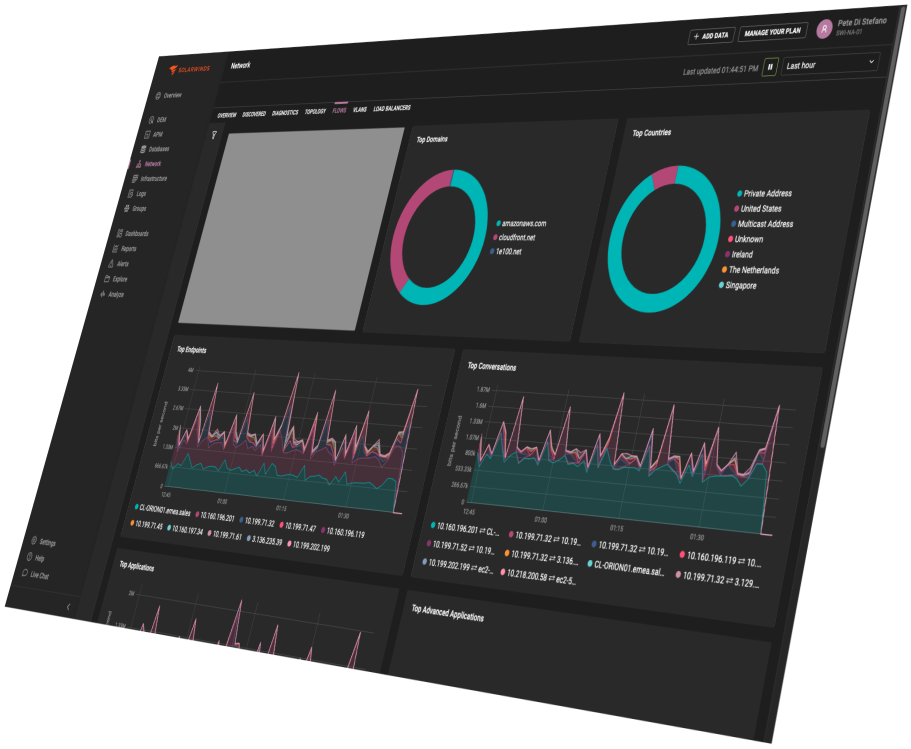Pause dashboard refresh with the pause control

click(771, 68)
